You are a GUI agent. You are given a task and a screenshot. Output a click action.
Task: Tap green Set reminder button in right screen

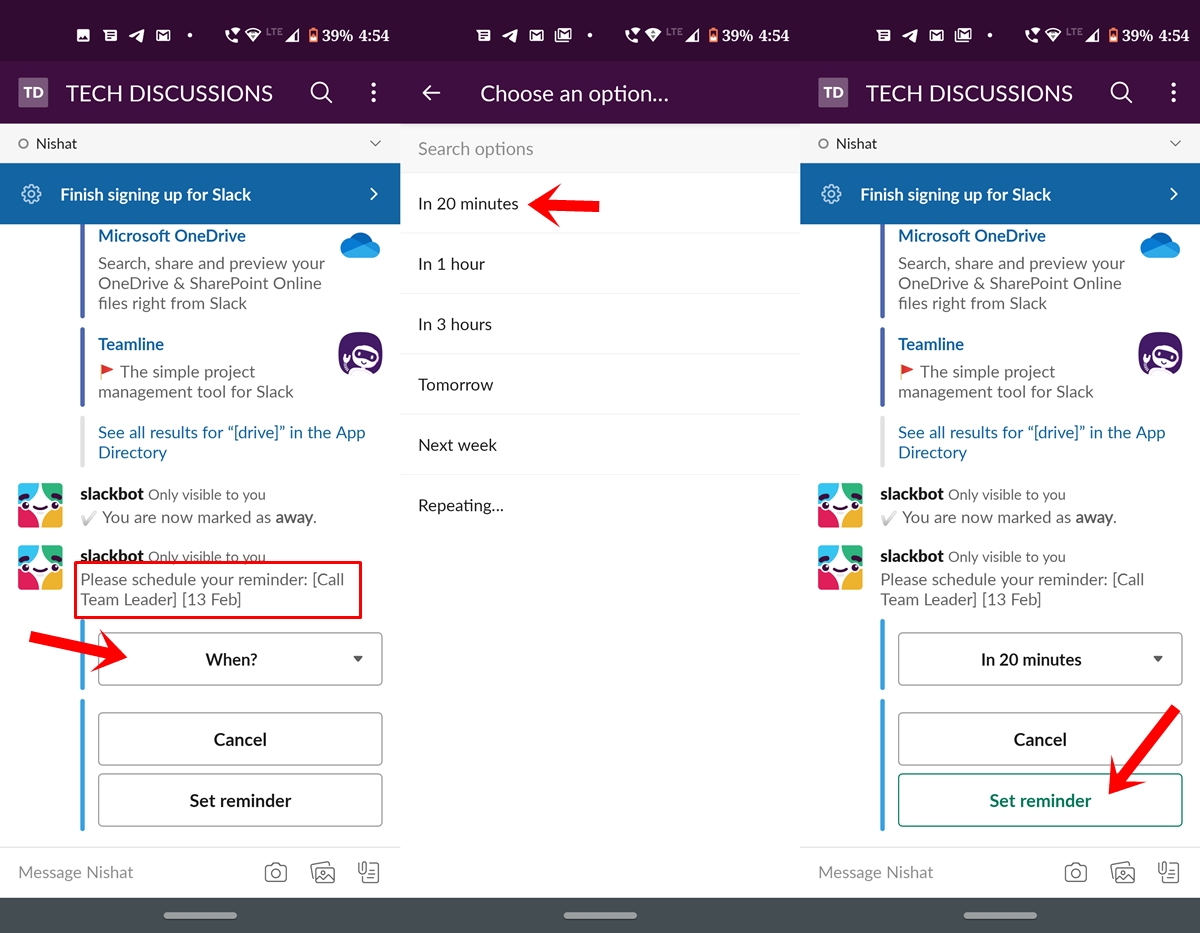(1040, 800)
